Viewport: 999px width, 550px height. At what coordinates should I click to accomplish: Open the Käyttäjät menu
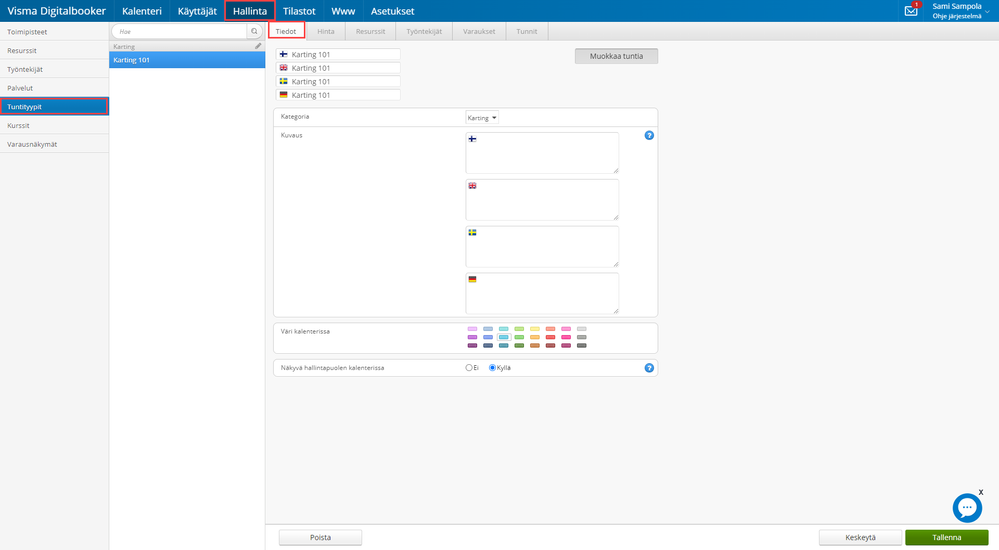click(x=197, y=11)
